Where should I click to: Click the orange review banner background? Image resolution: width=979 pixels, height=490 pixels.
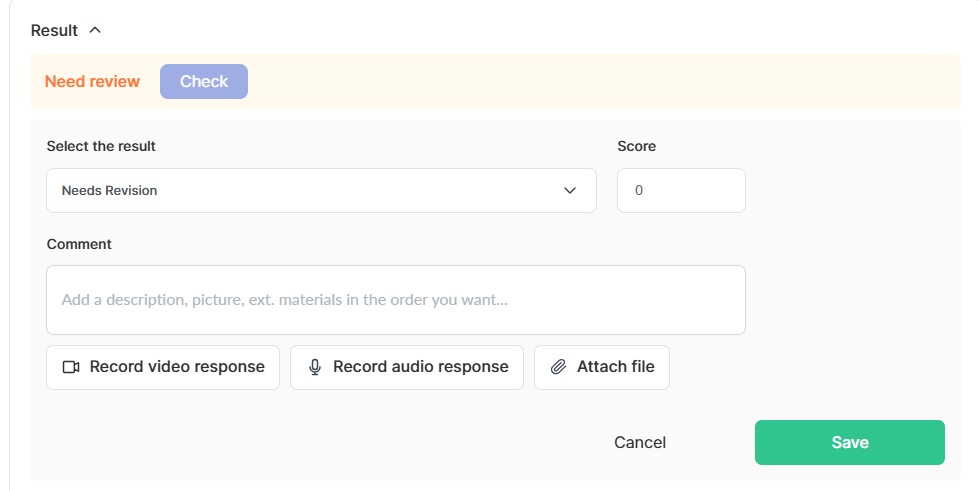pos(600,81)
